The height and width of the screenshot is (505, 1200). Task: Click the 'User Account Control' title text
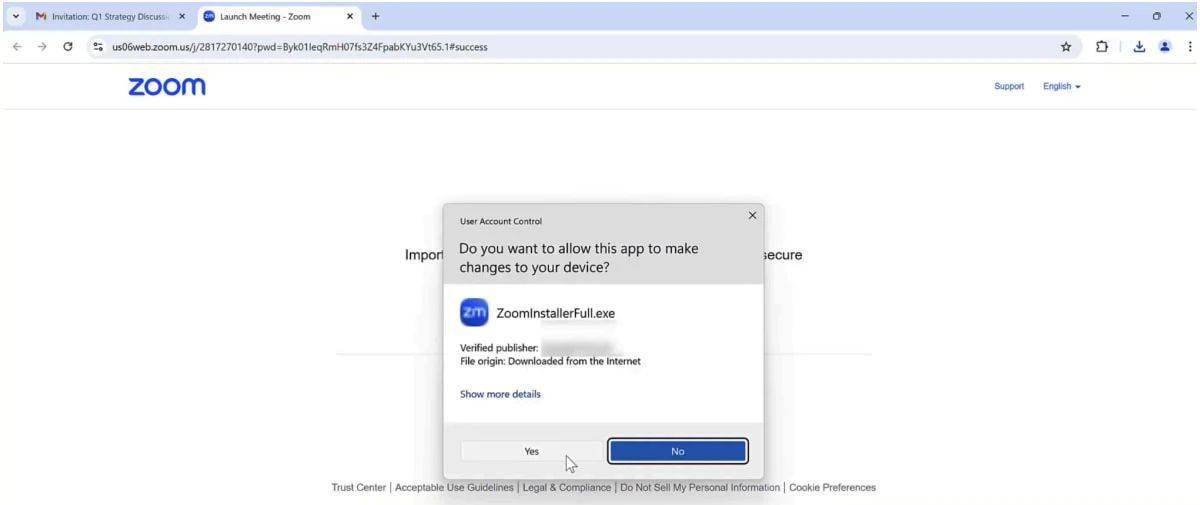coord(501,221)
